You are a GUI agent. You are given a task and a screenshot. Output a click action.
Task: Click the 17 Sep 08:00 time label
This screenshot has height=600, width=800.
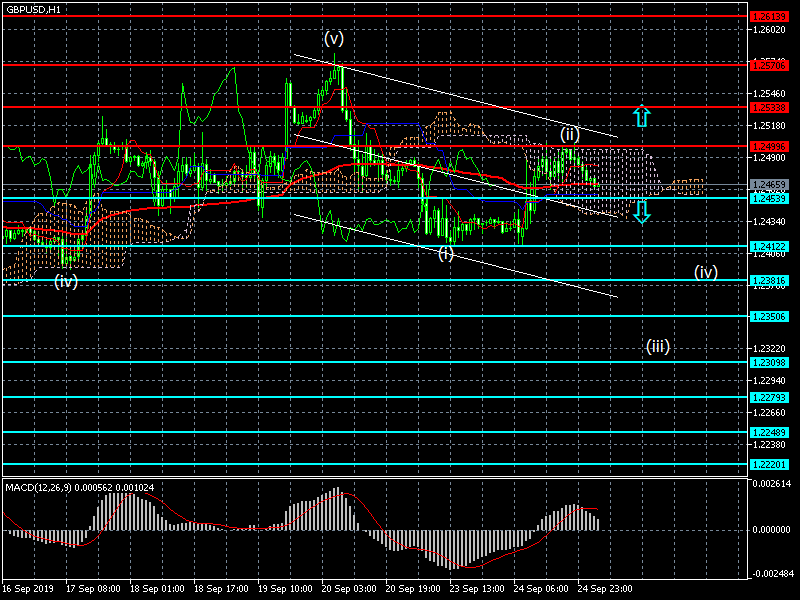(93, 589)
